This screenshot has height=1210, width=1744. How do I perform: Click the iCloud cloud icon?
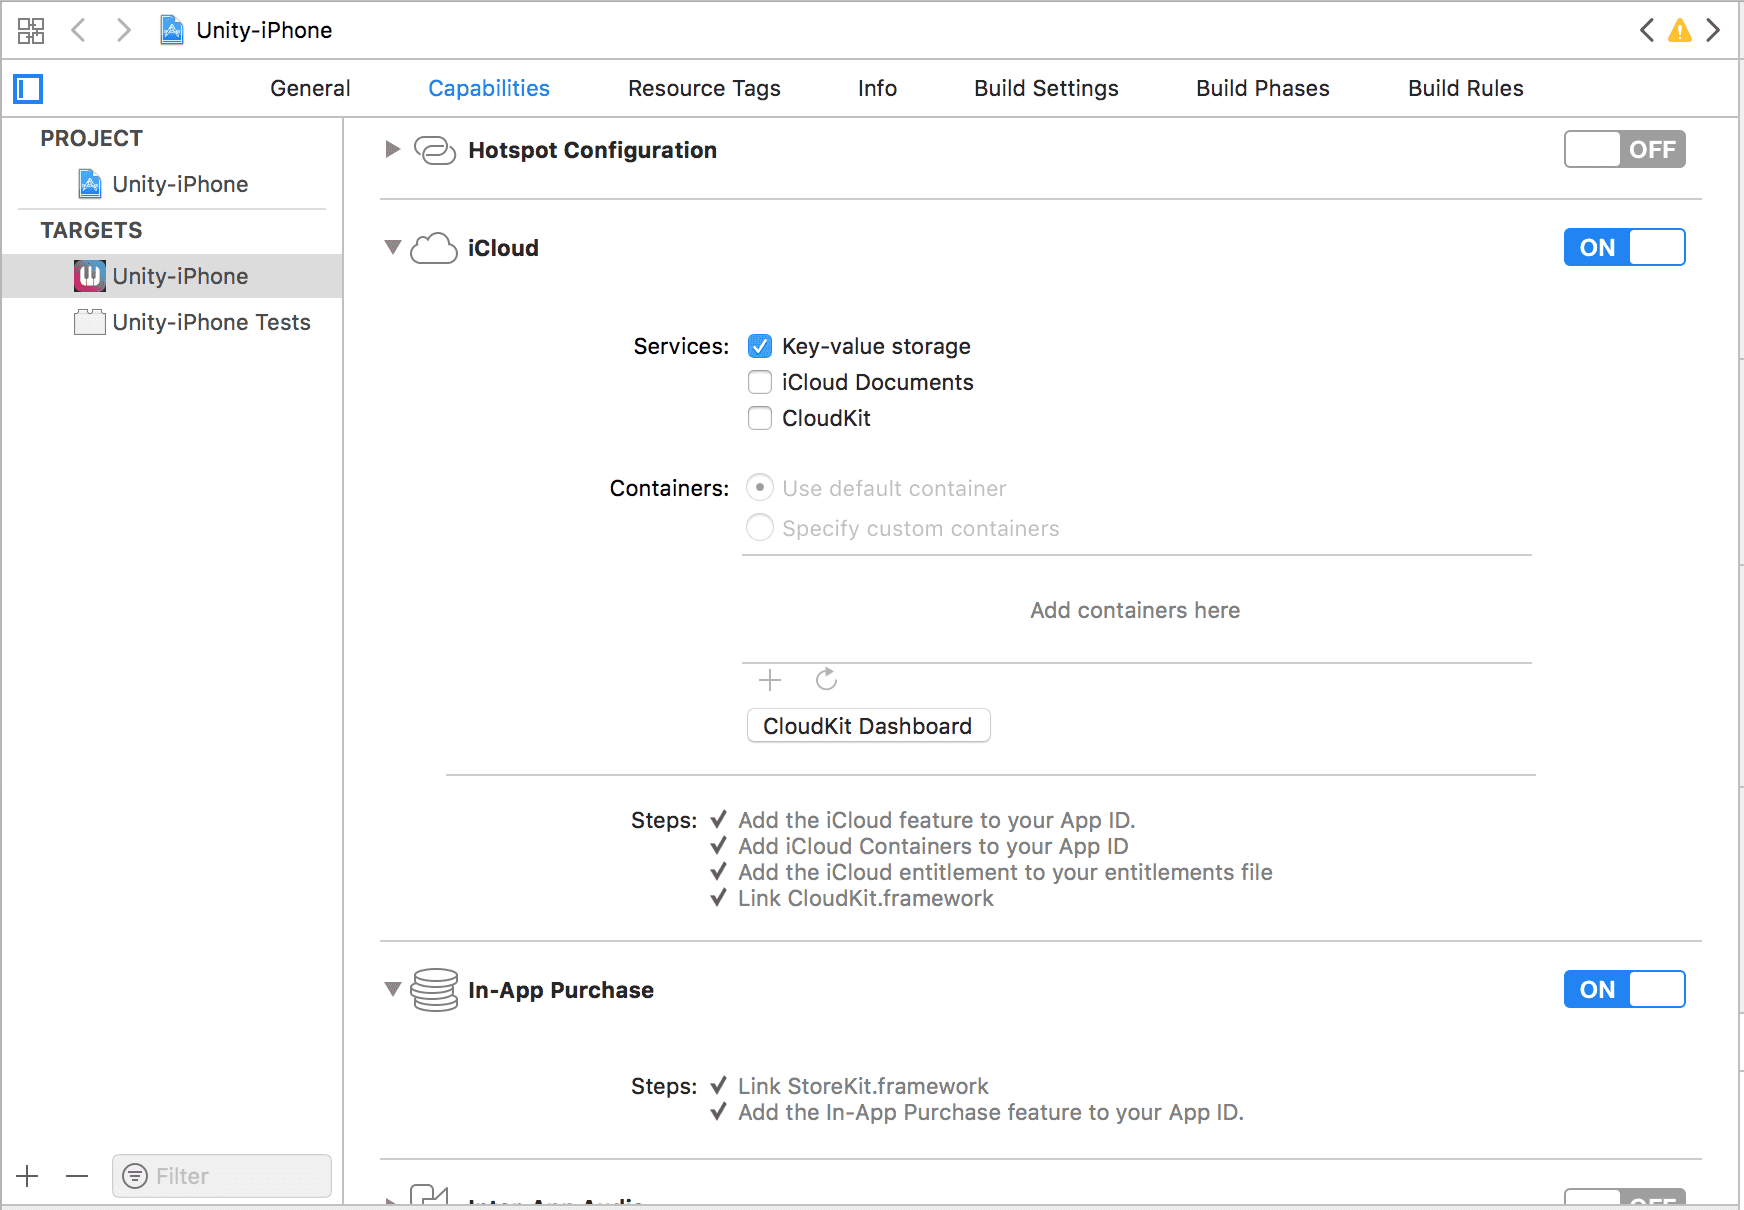[434, 248]
